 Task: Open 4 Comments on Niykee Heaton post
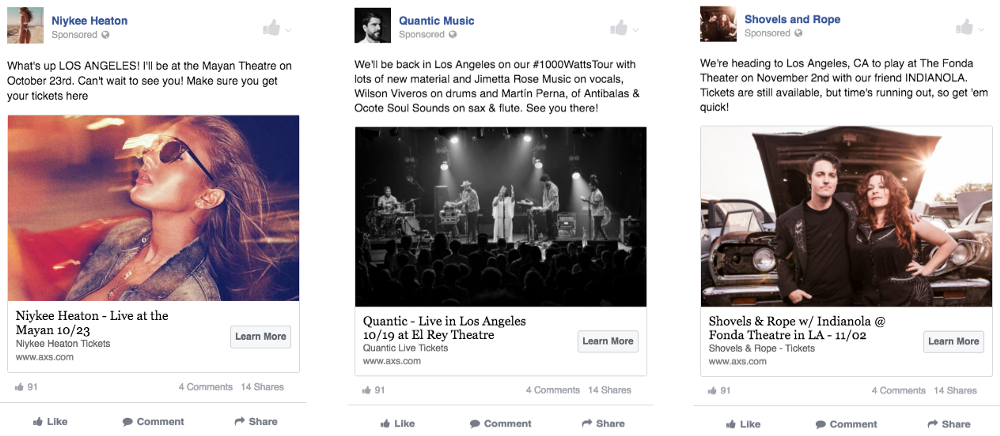pos(205,387)
